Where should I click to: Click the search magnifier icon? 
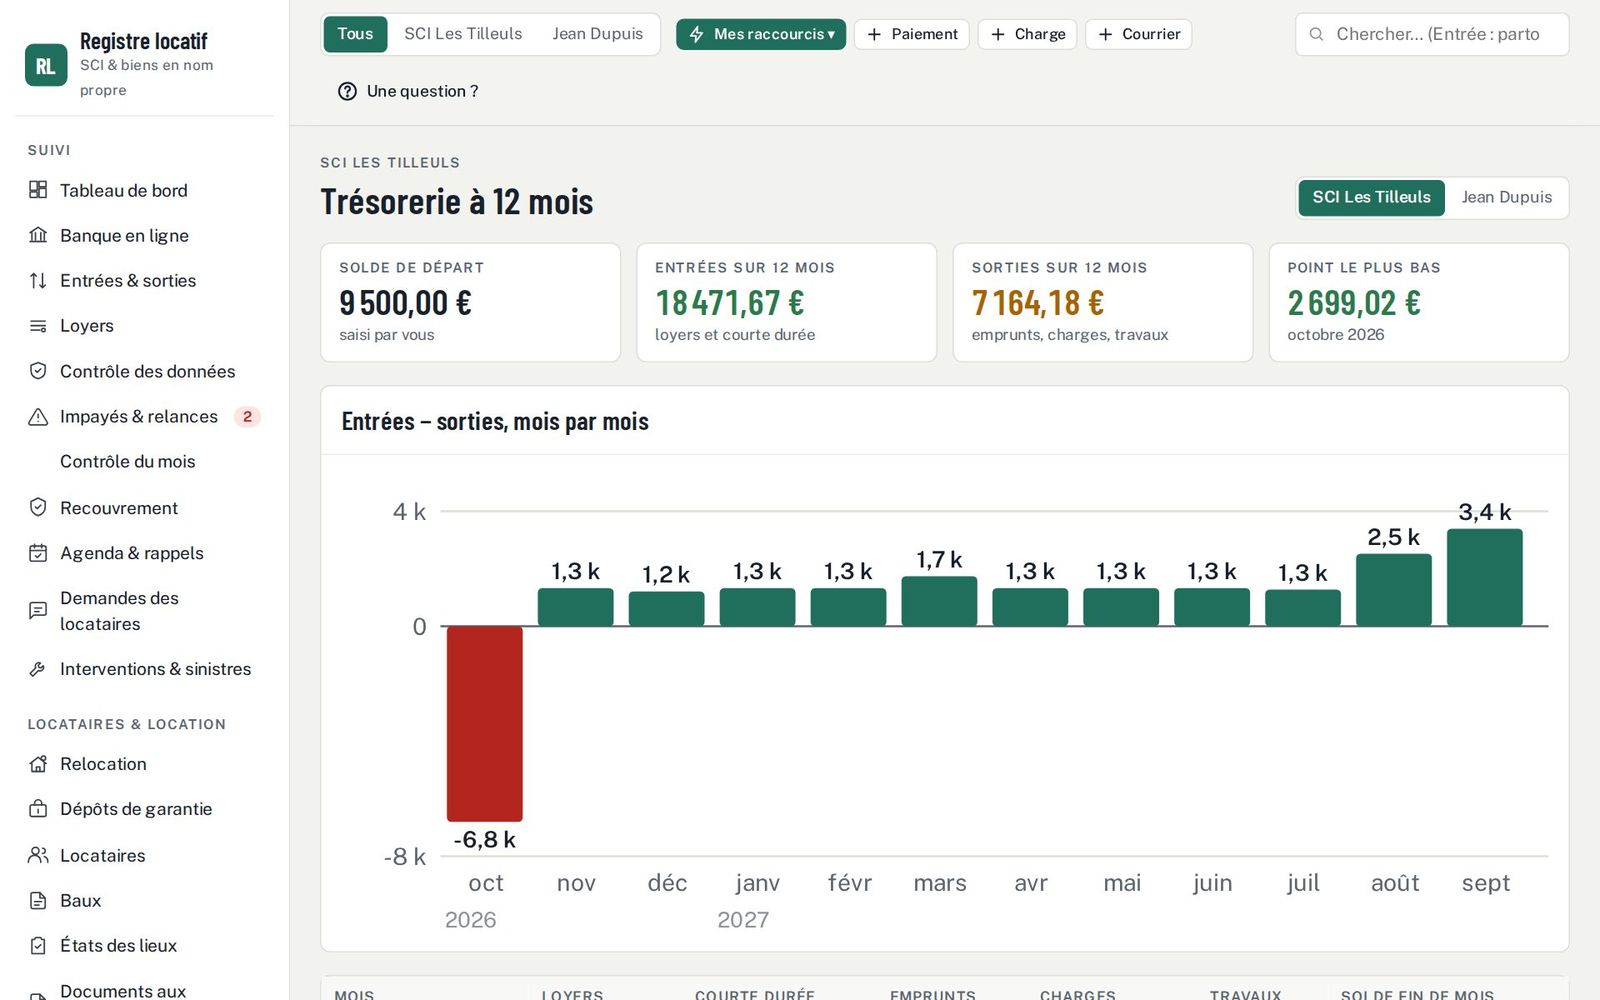[1316, 34]
